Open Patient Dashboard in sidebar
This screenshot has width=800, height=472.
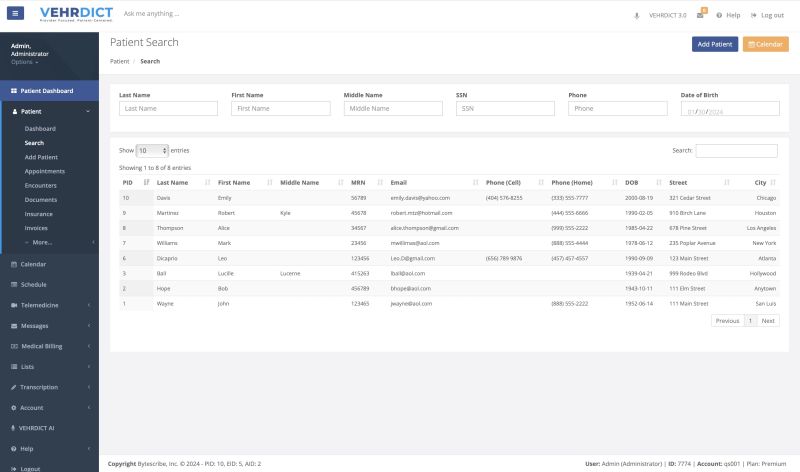click(x=49, y=91)
